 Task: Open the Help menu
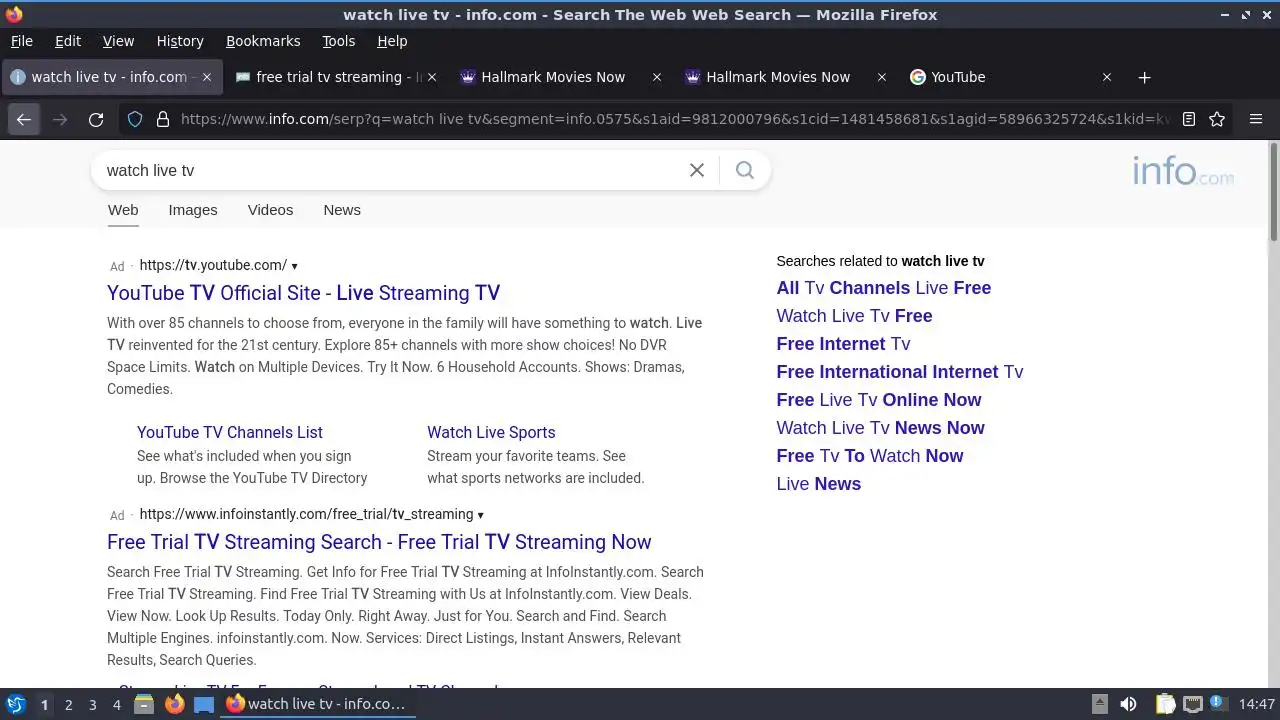coord(392,41)
